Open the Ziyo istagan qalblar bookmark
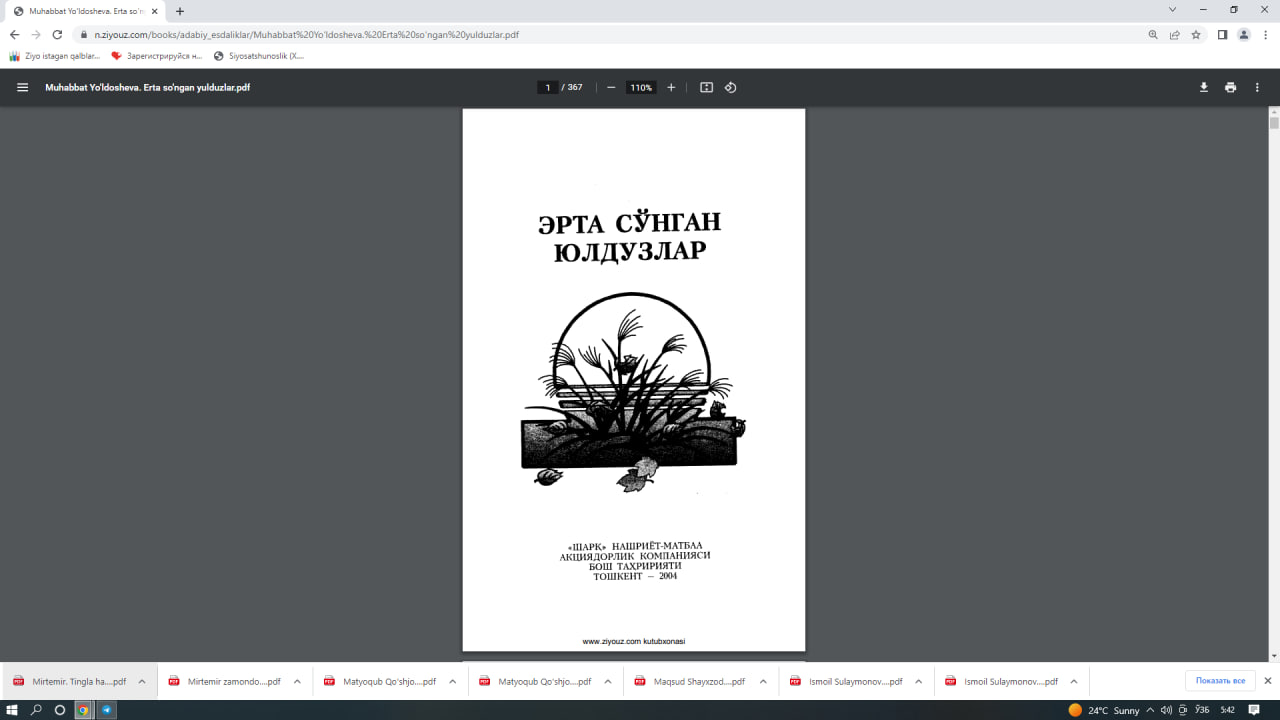Screen dimensions: 1280x720 click(55, 56)
